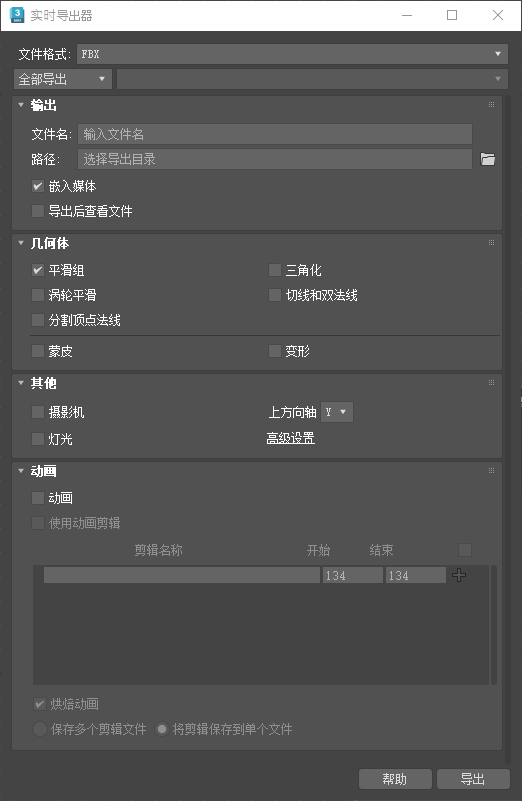522x801 pixels.
Task: Click the grip handle icon of 动画 panel
Action: pyautogui.click(x=491, y=470)
